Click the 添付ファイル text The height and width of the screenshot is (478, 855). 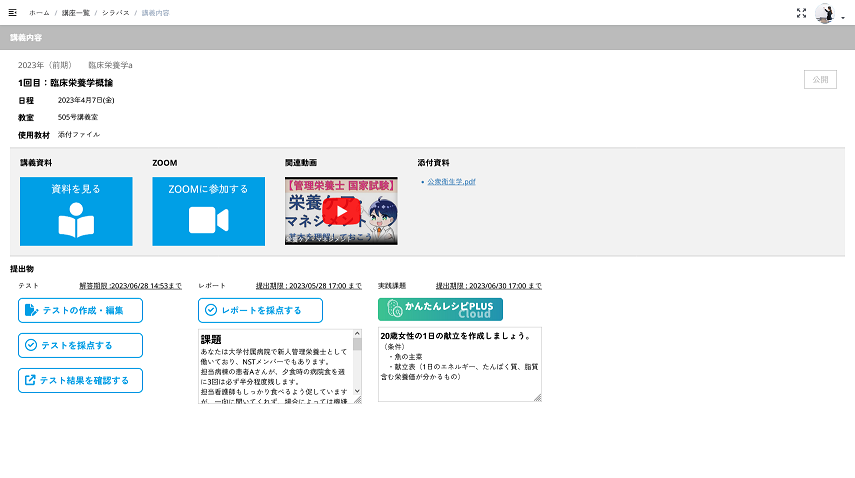79,135
